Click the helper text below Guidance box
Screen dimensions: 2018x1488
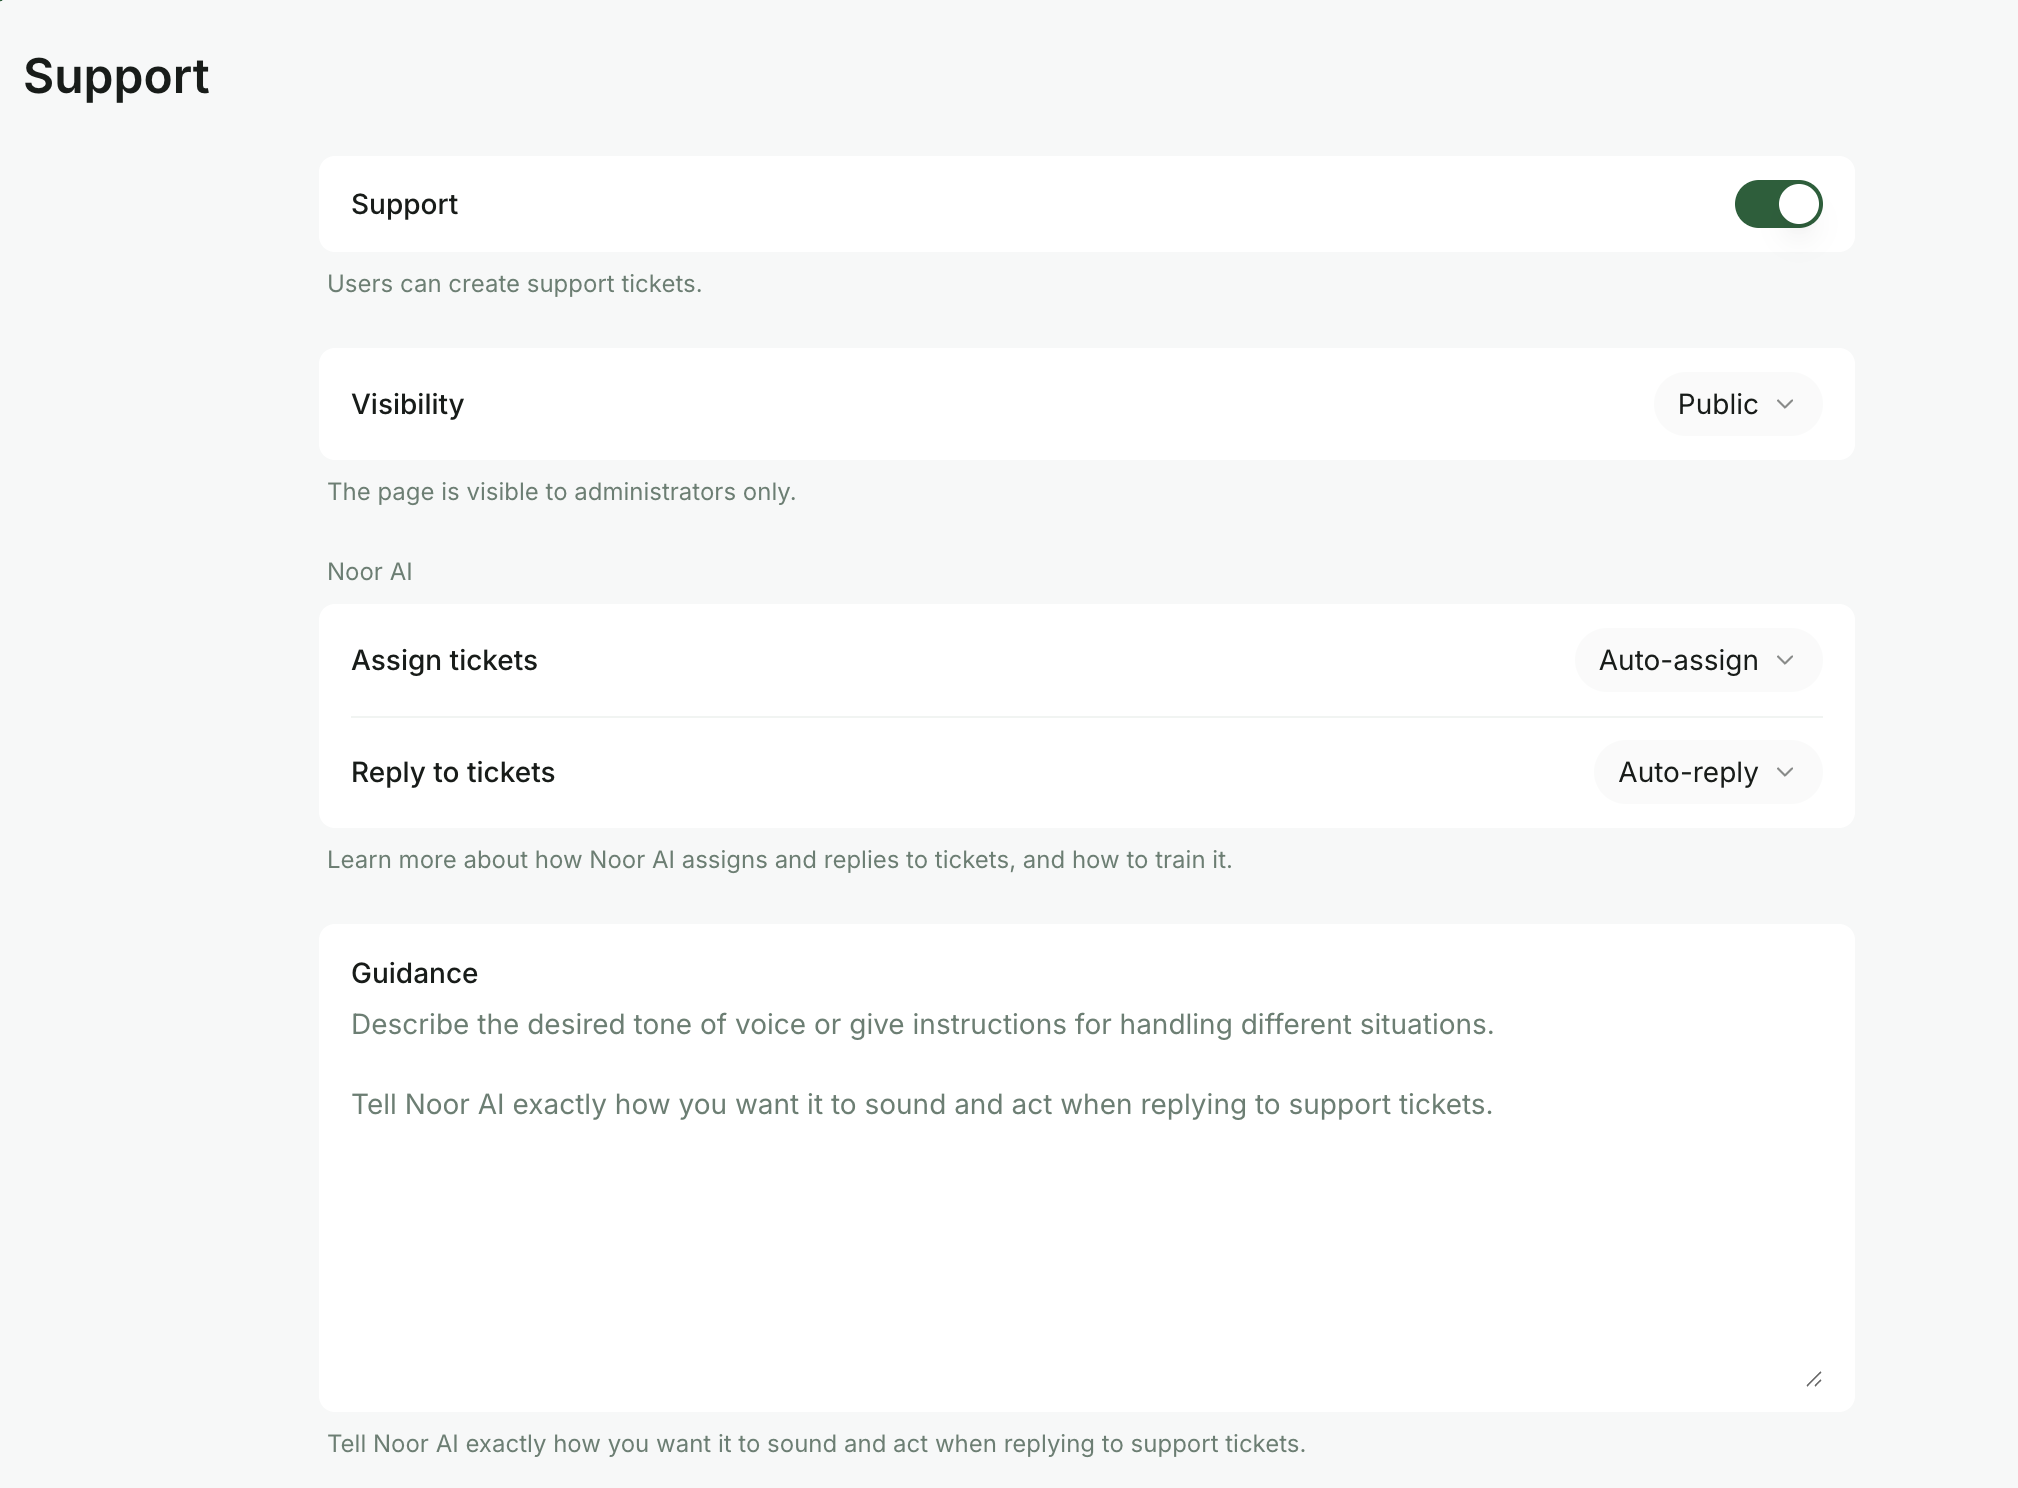pyautogui.click(x=816, y=1444)
